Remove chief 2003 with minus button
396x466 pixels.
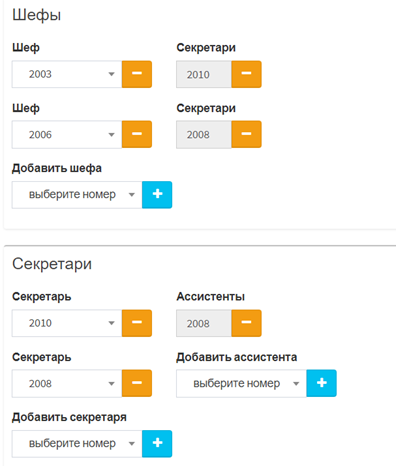pyautogui.click(x=137, y=74)
